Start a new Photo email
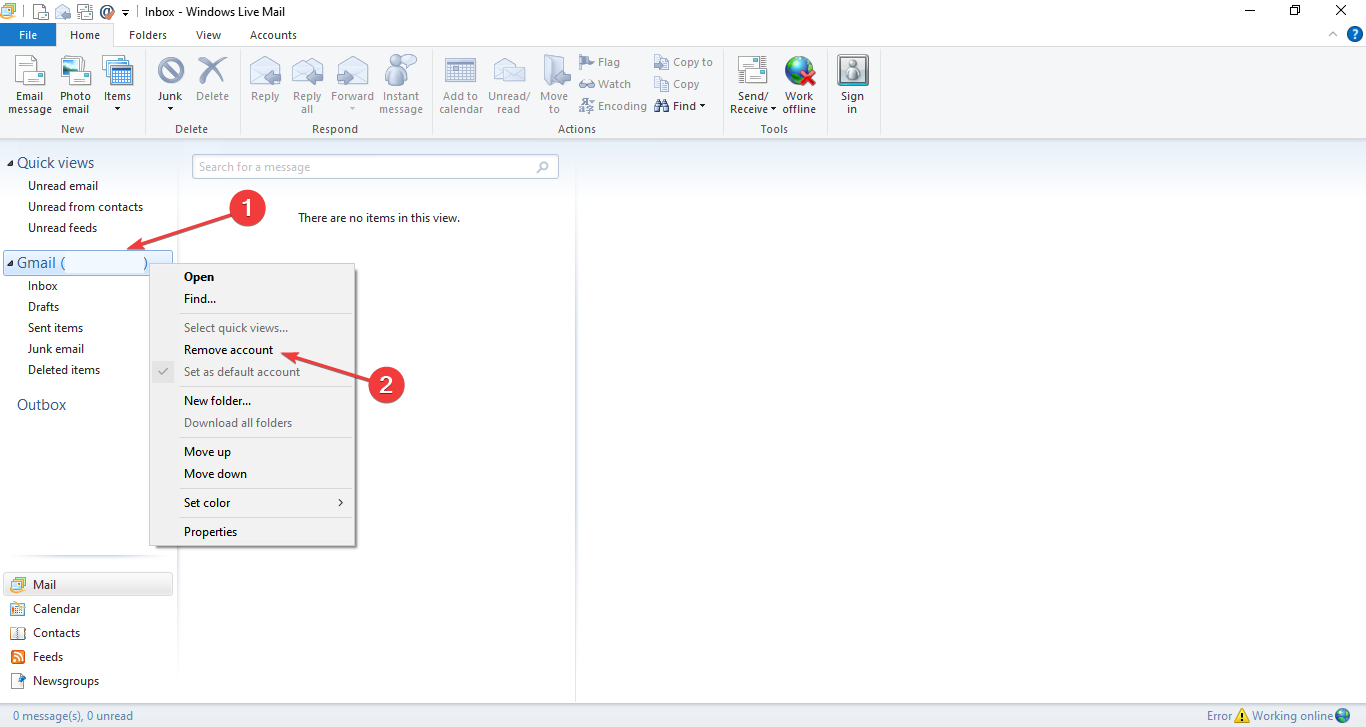1366x727 pixels. coord(76,85)
